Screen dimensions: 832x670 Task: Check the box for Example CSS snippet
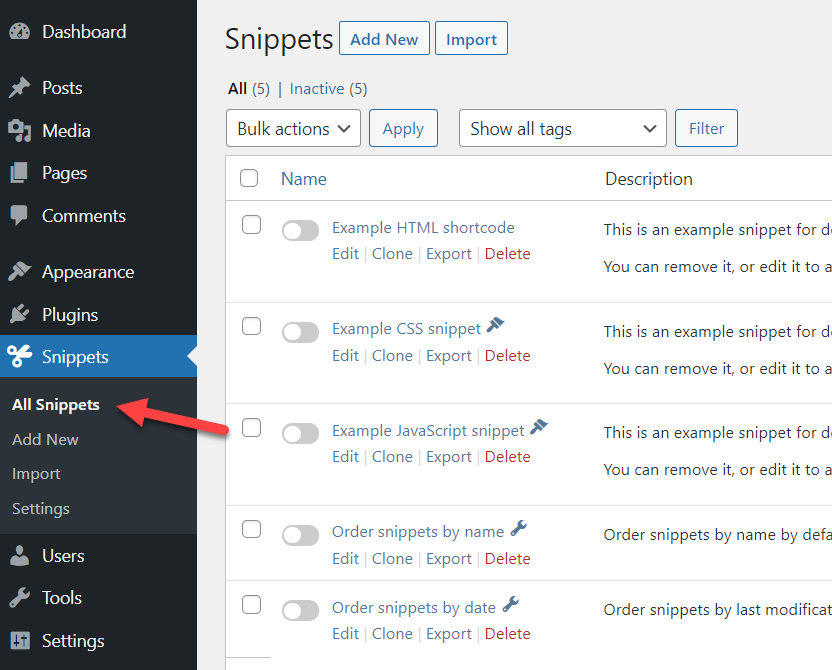pos(252,326)
